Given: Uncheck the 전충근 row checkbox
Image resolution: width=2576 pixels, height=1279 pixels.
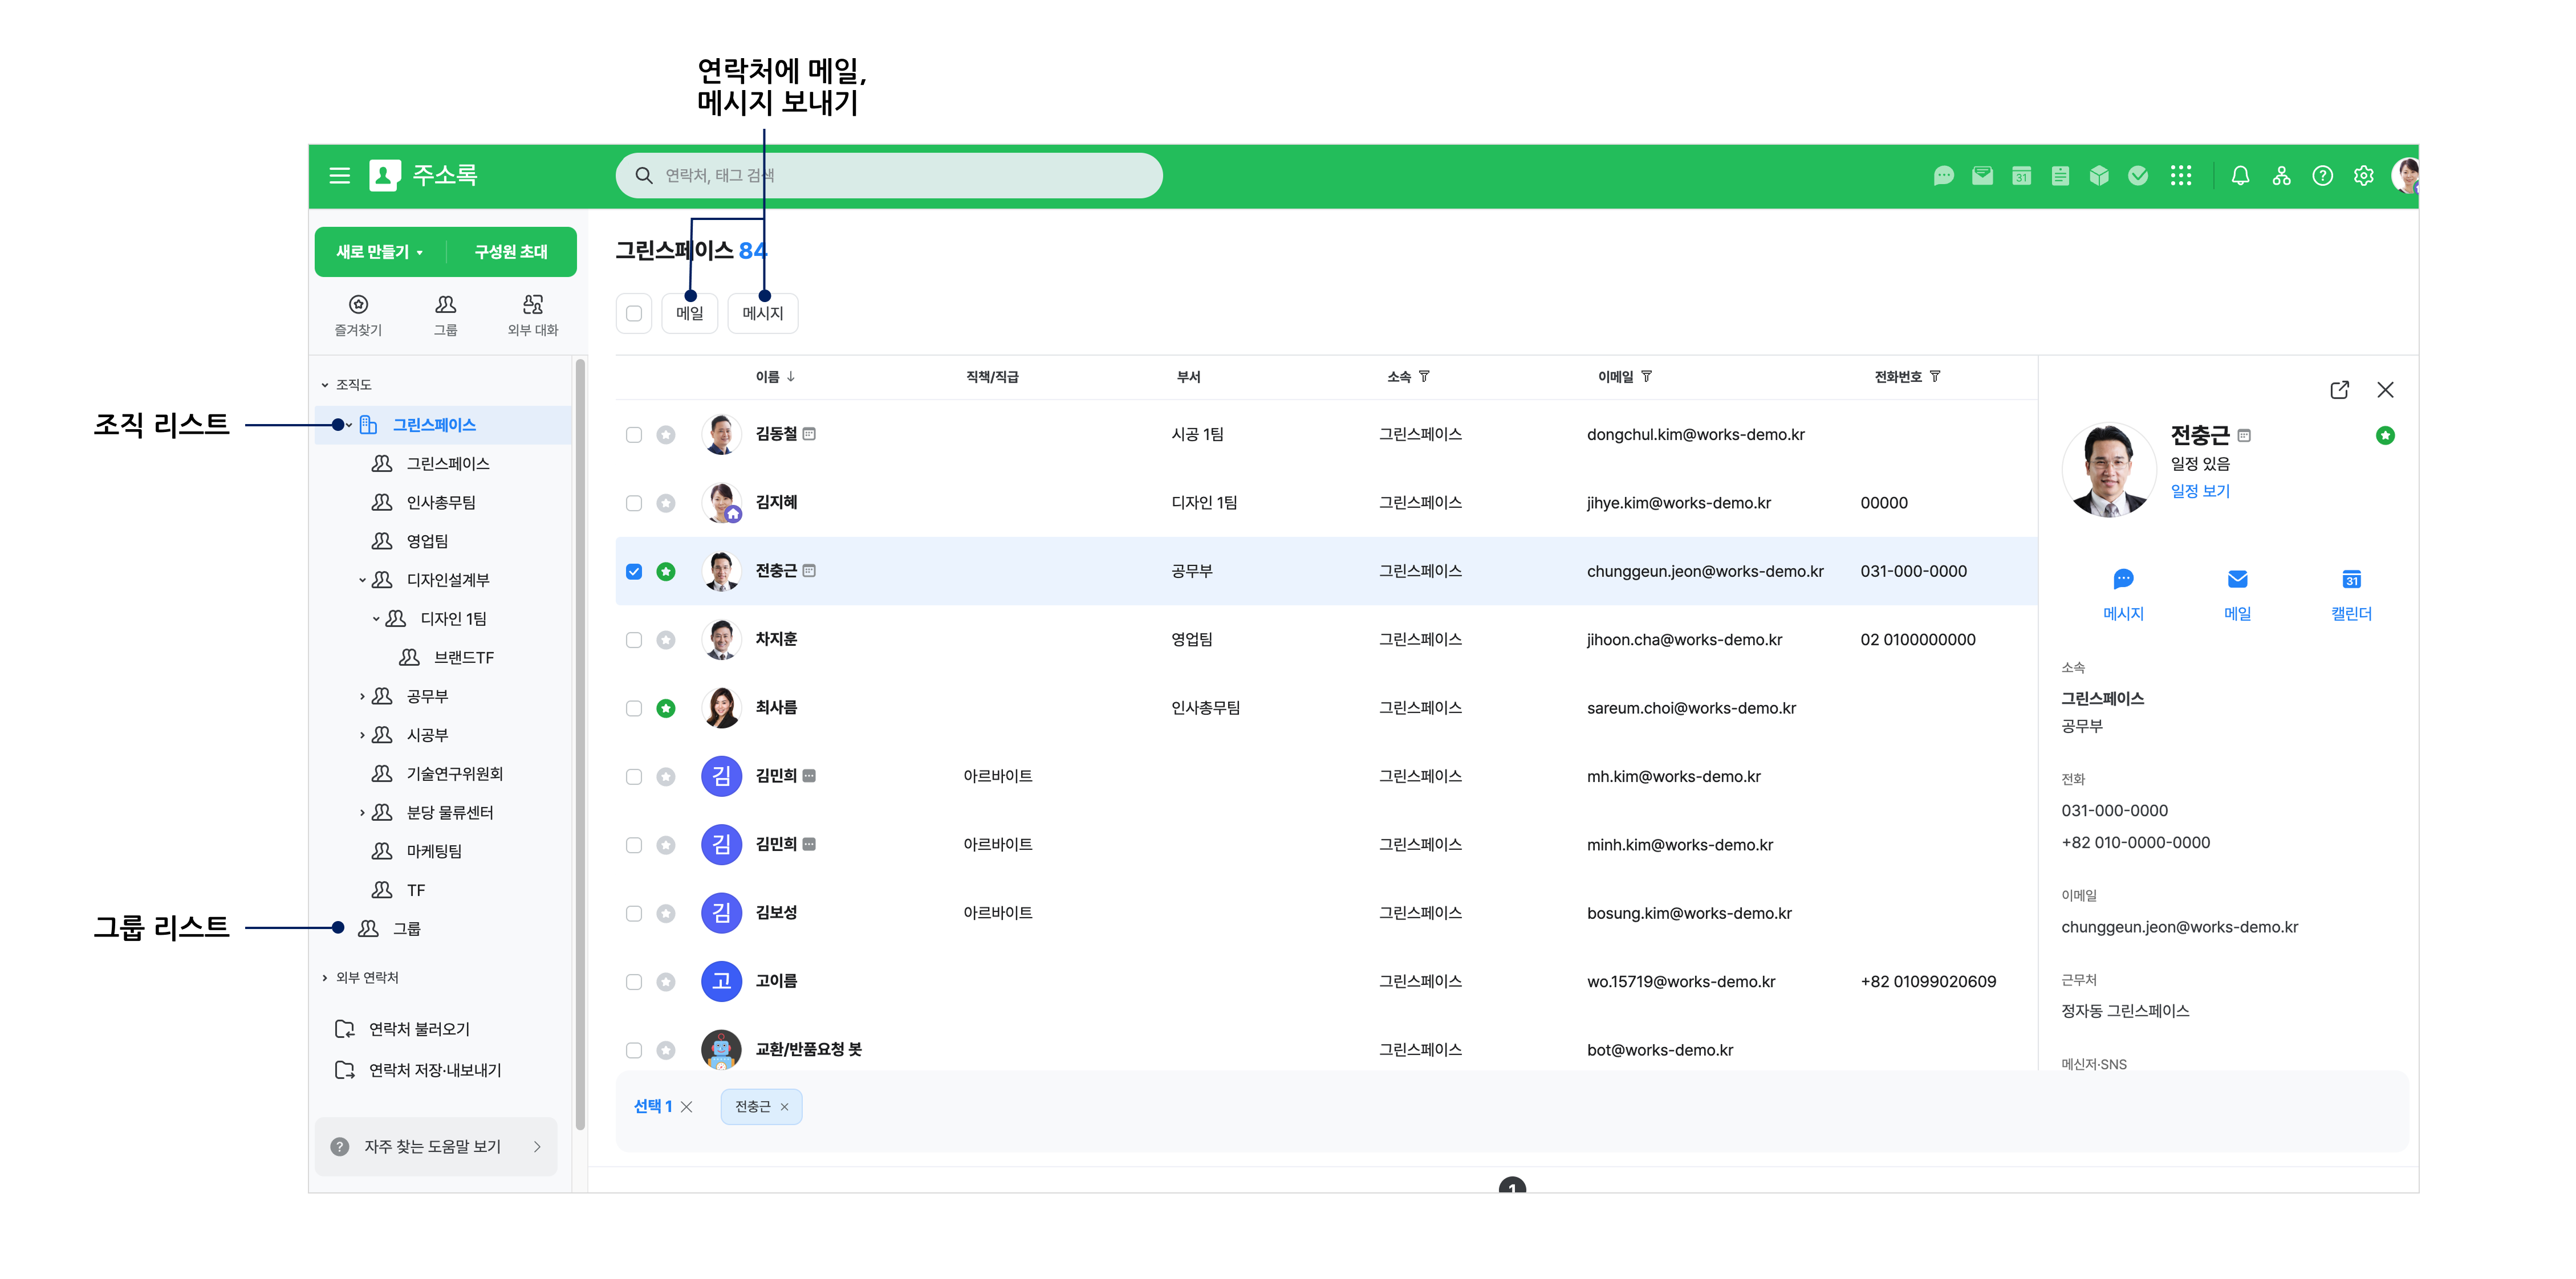Looking at the screenshot, I should (634, 572).
